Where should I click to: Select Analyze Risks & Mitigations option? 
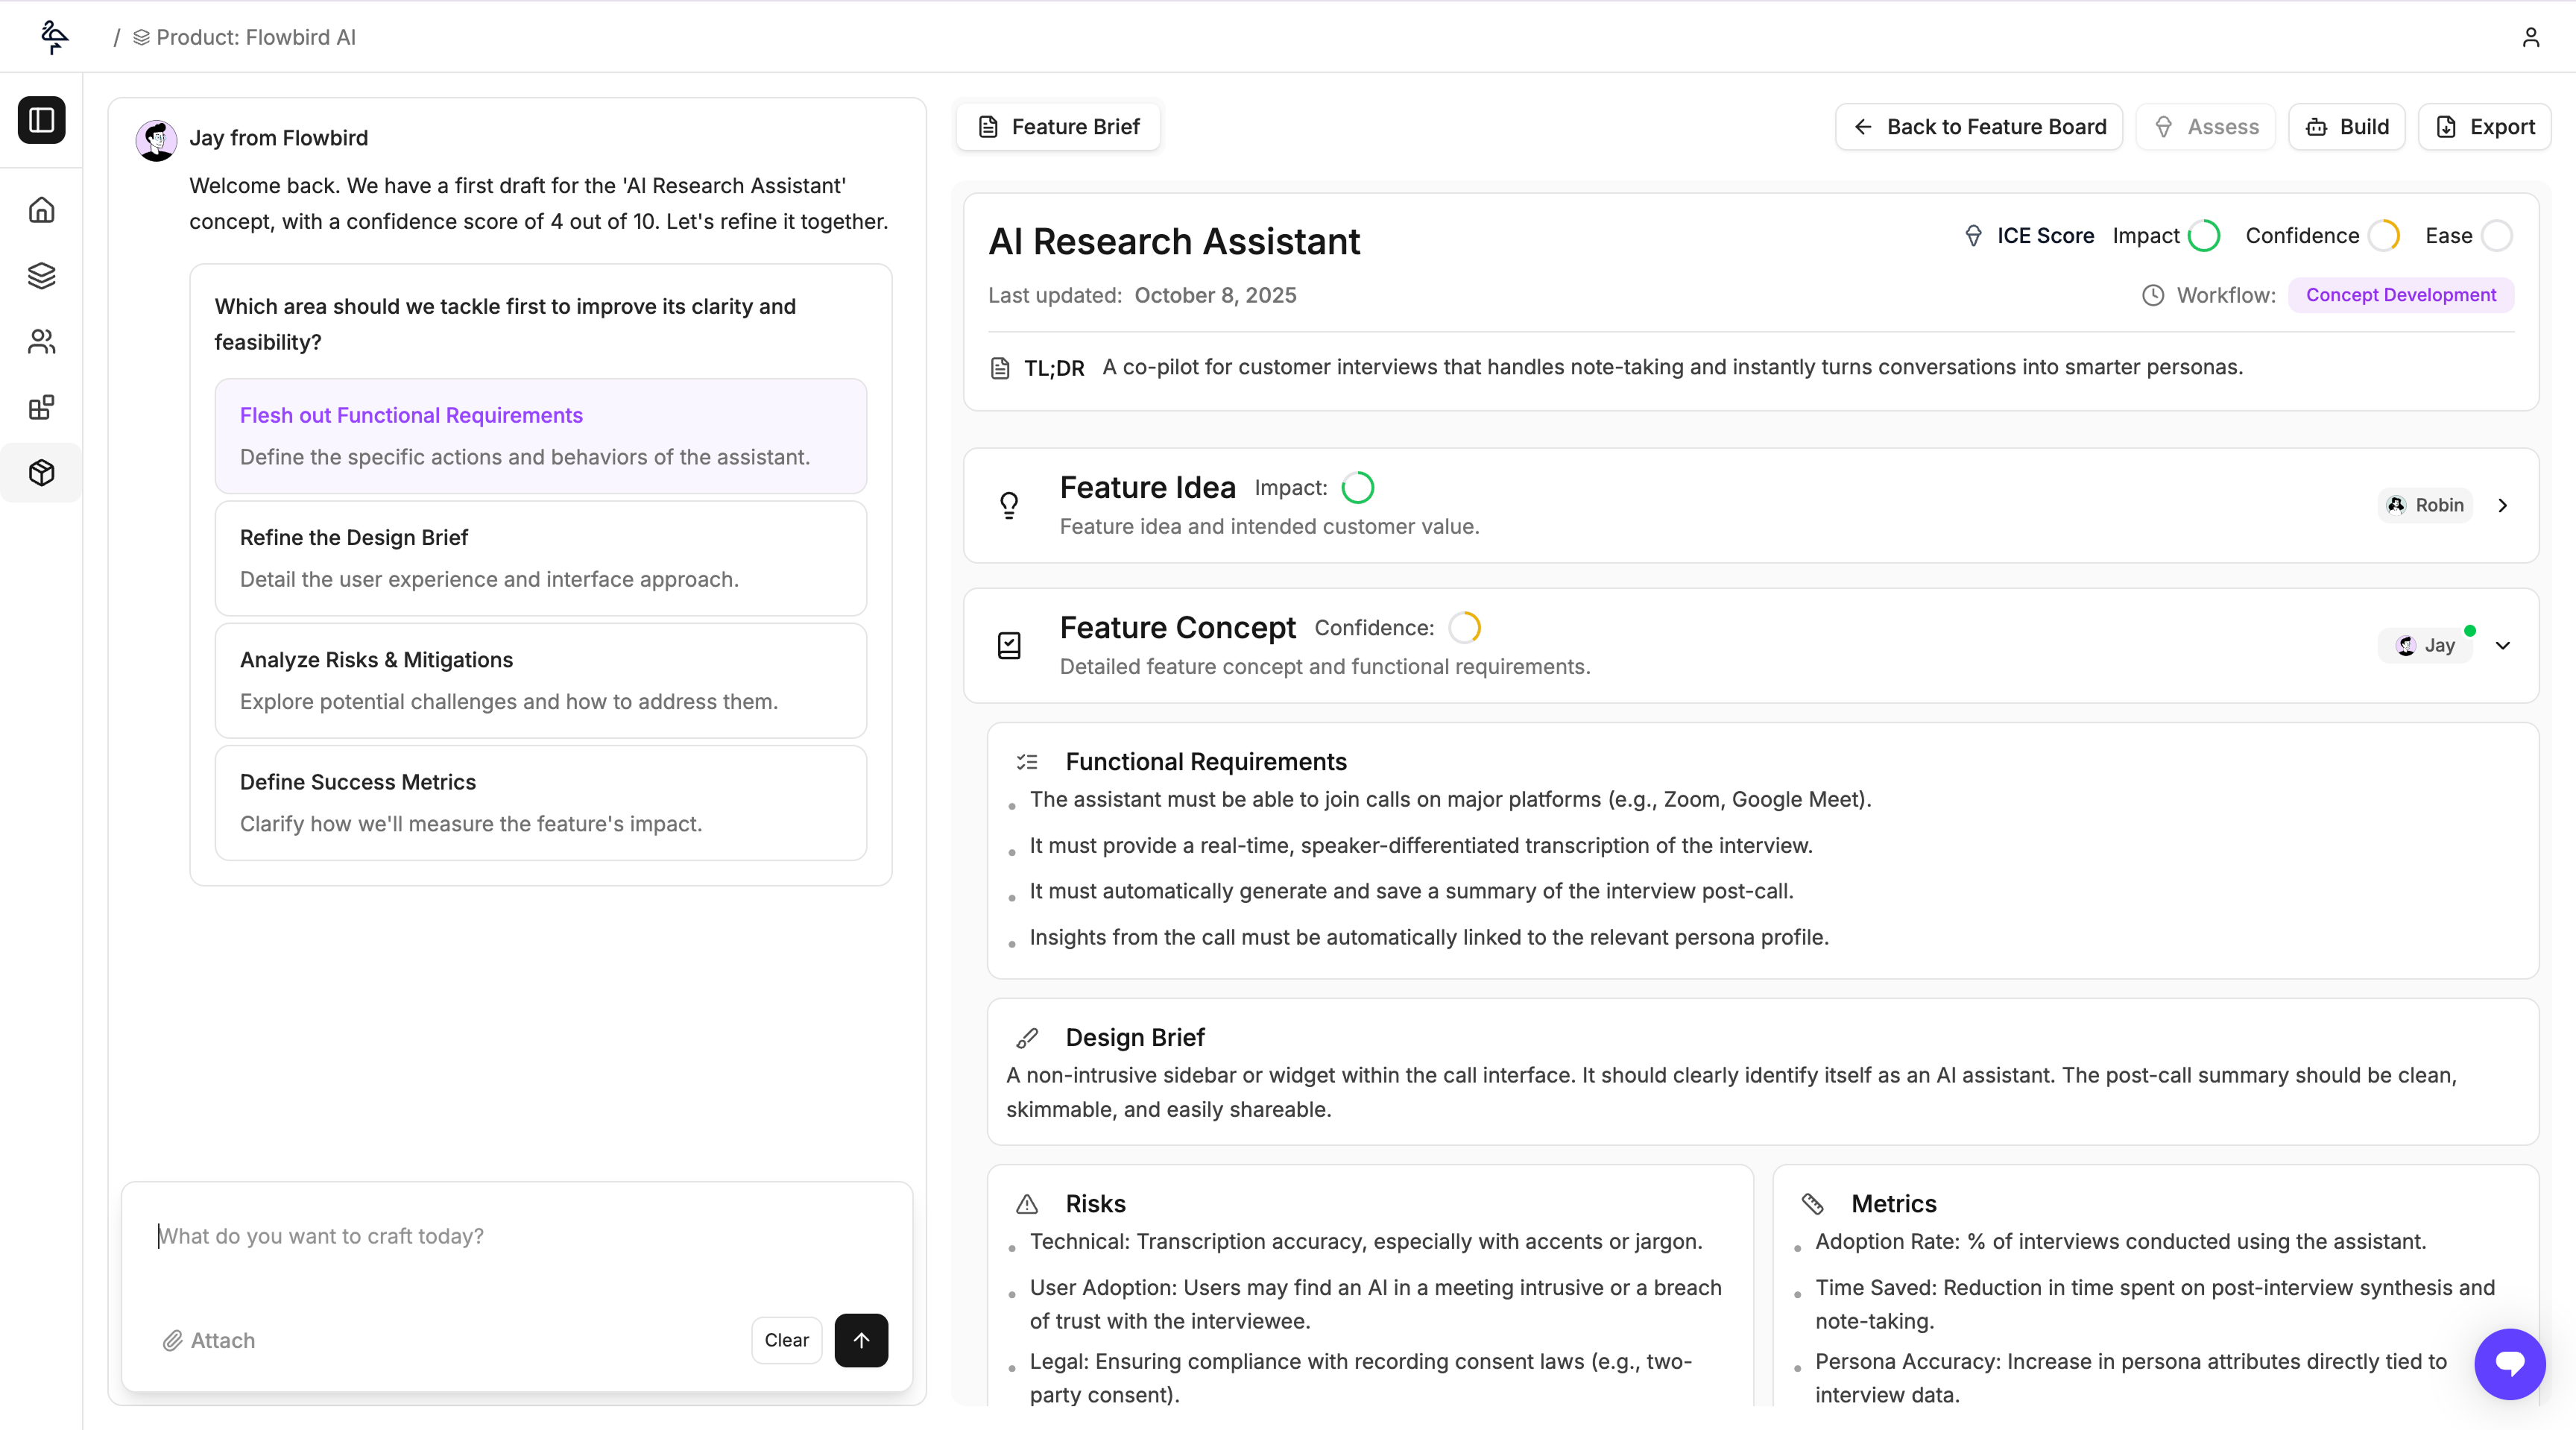click(x=540, y=680)
